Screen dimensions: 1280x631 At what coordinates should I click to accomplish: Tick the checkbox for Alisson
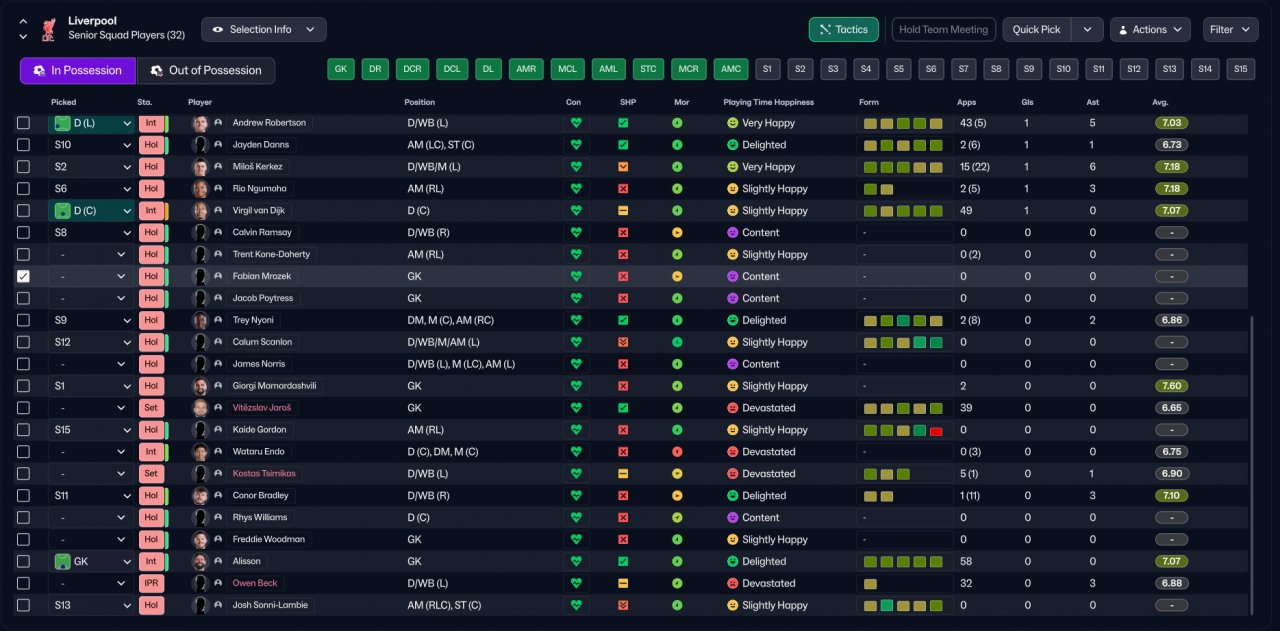tap(24, 562)
